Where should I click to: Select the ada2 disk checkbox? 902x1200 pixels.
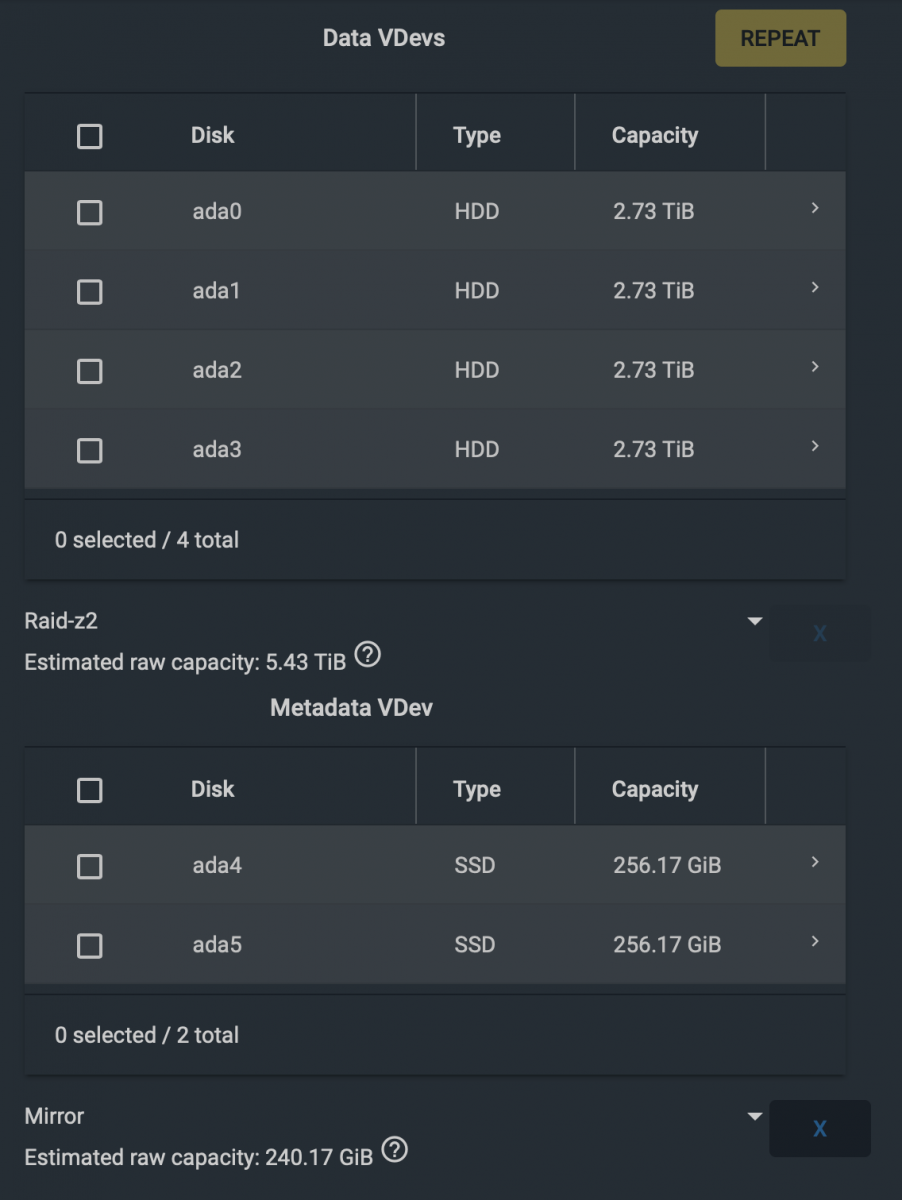click(x=90, y=371)
